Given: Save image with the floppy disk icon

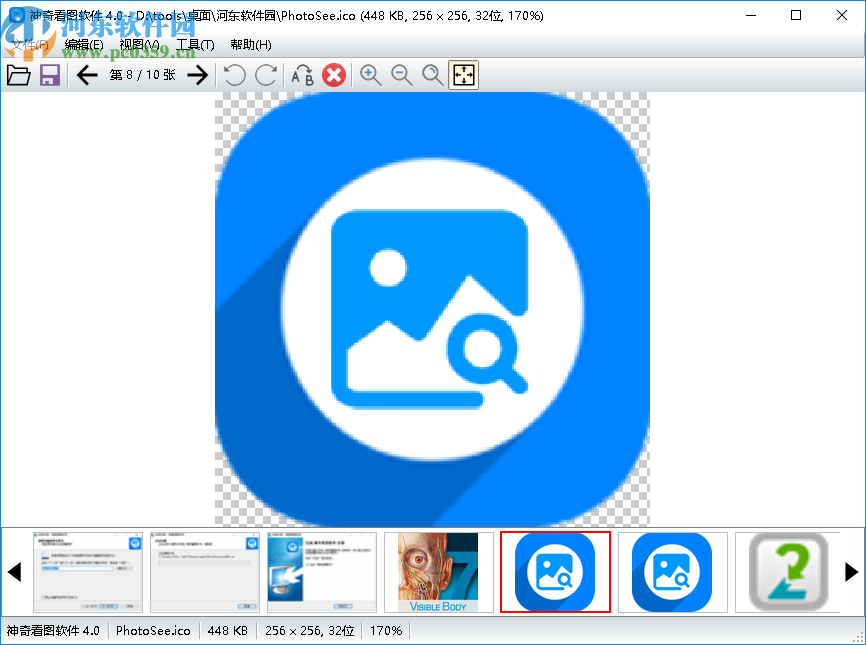Looking at the screenshot, I should 50,75.
